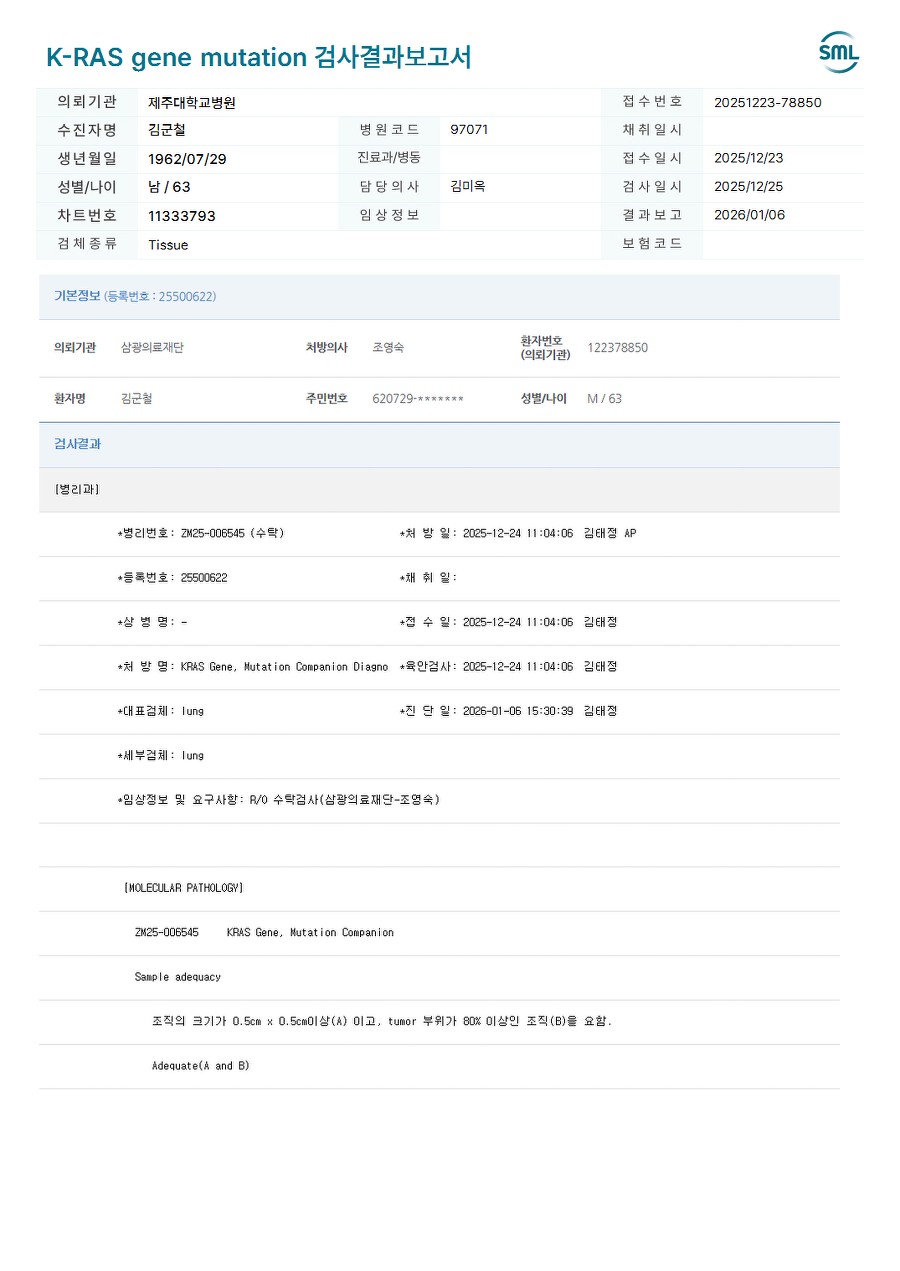Select the Adequate(A and B) result

coord(201,1066)
